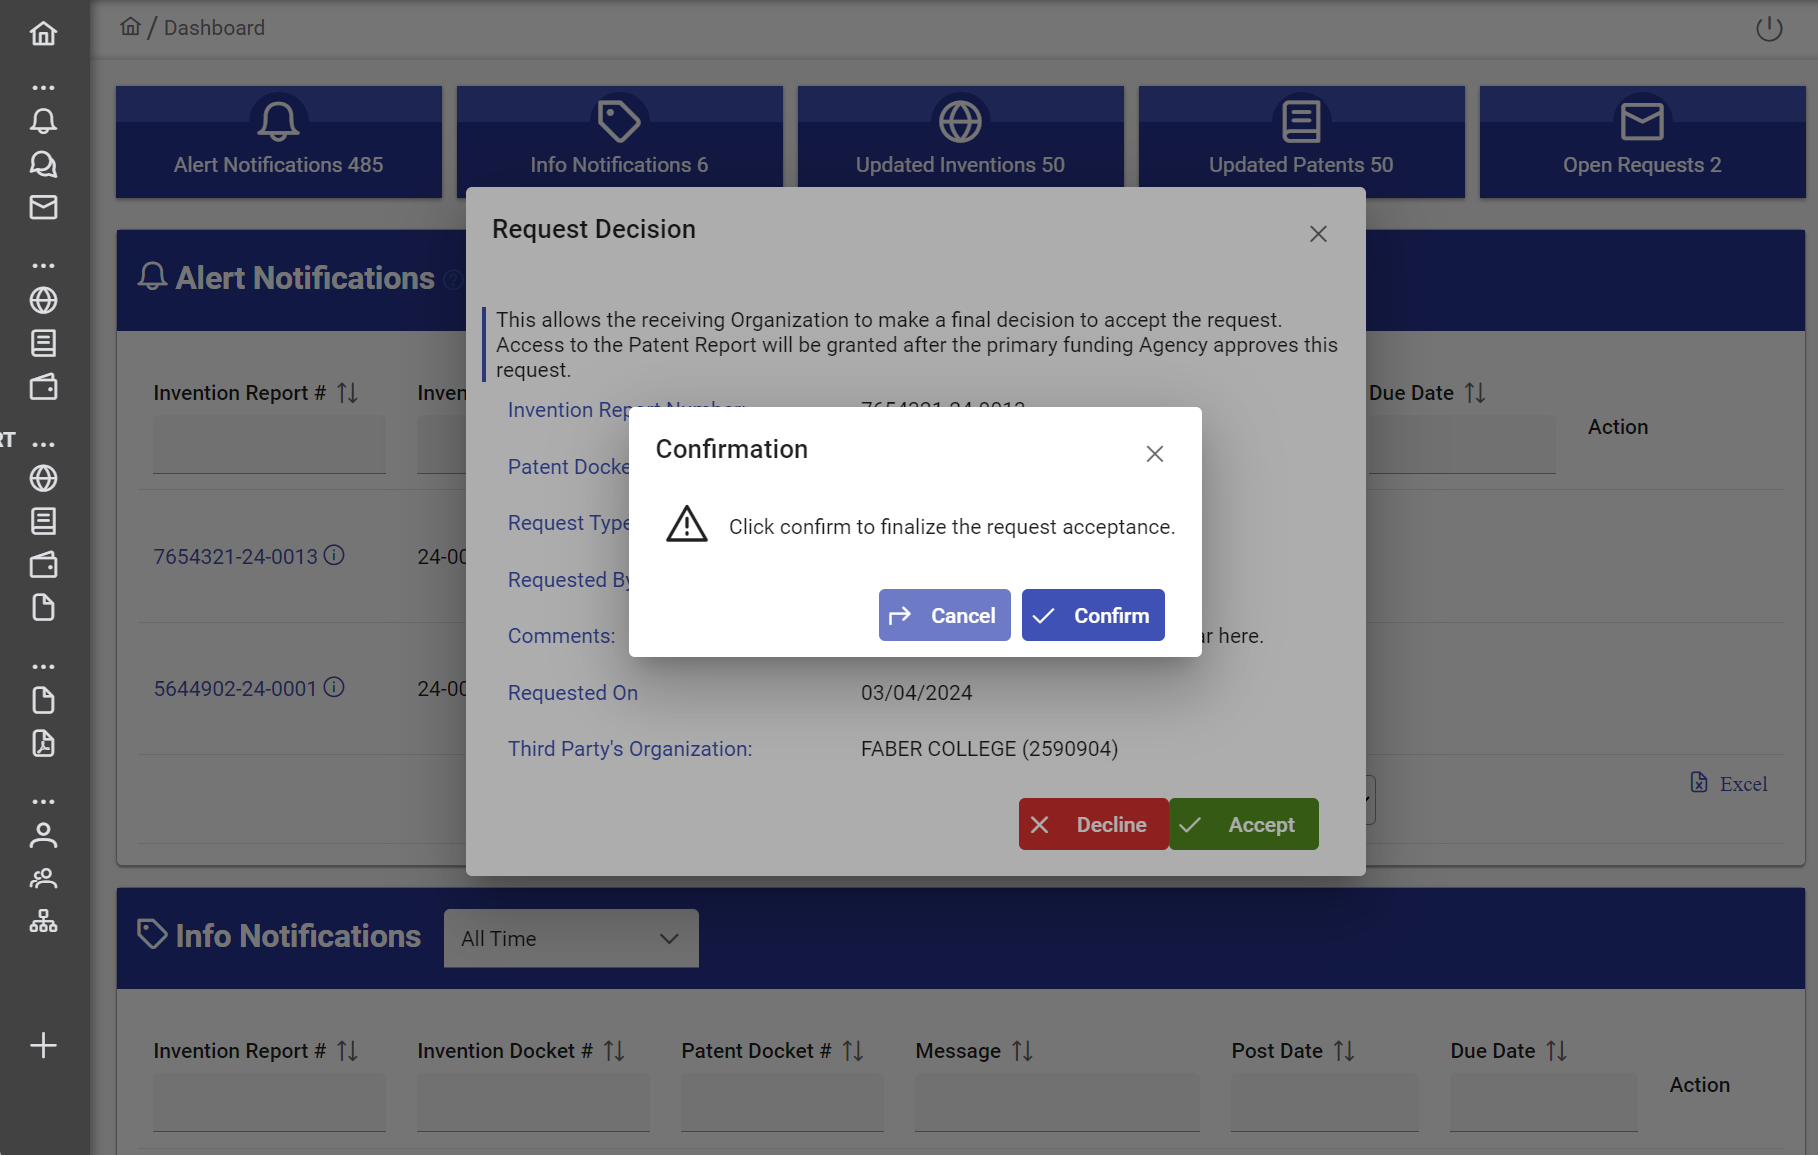Screen dimensions: 1818x1155
Task: Open the organization hierarchy sidebar icon
Action: (x=43, y=921)
